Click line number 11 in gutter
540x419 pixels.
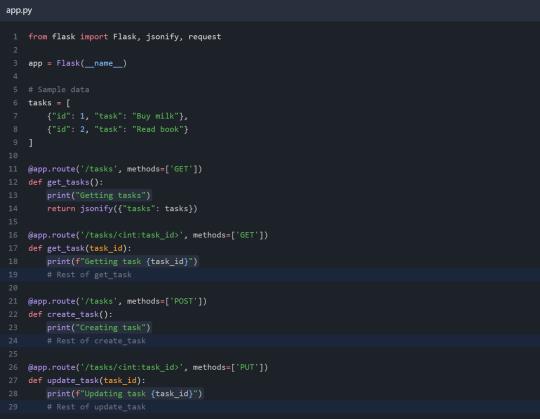tap(13, 169)
